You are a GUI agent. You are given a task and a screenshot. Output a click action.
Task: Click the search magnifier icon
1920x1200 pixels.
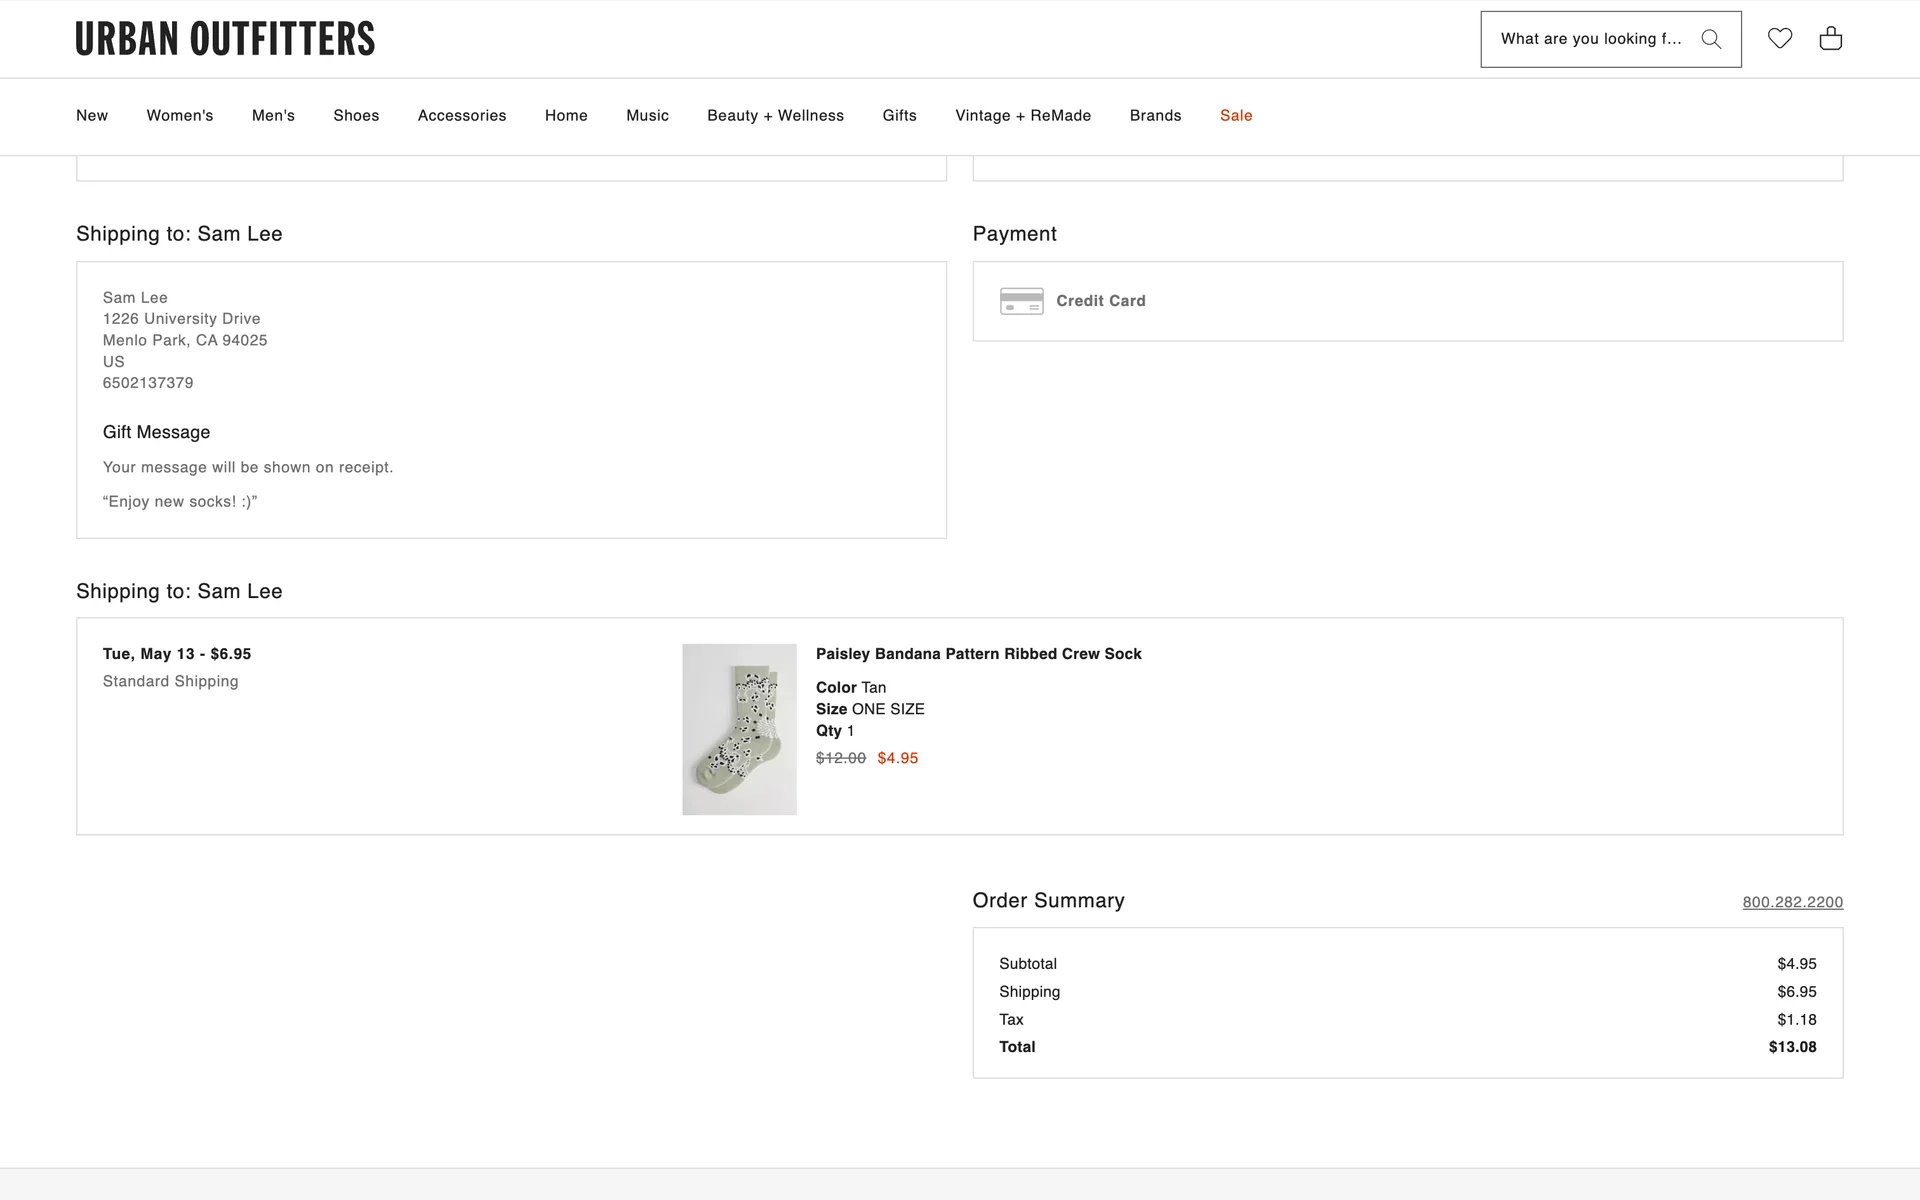coord(1711,39)
